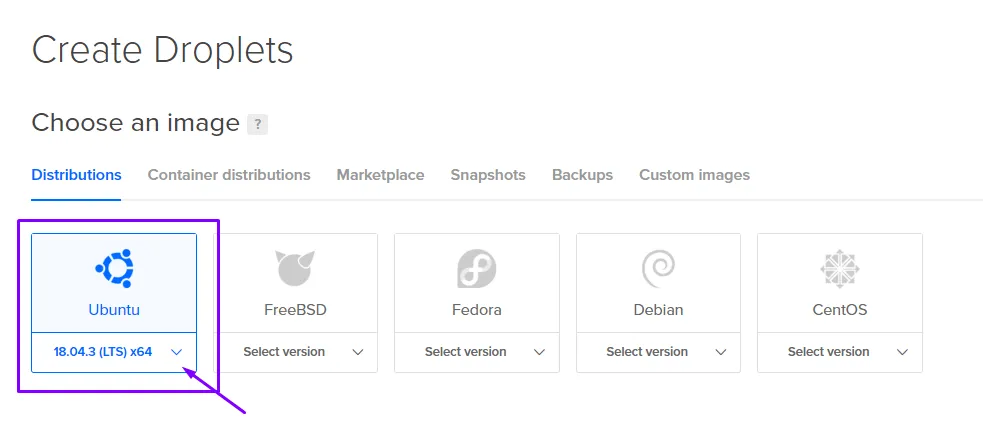983x440 pixels.
Task: Select the Ubuntu logo icon
Action: pos(114,268)
